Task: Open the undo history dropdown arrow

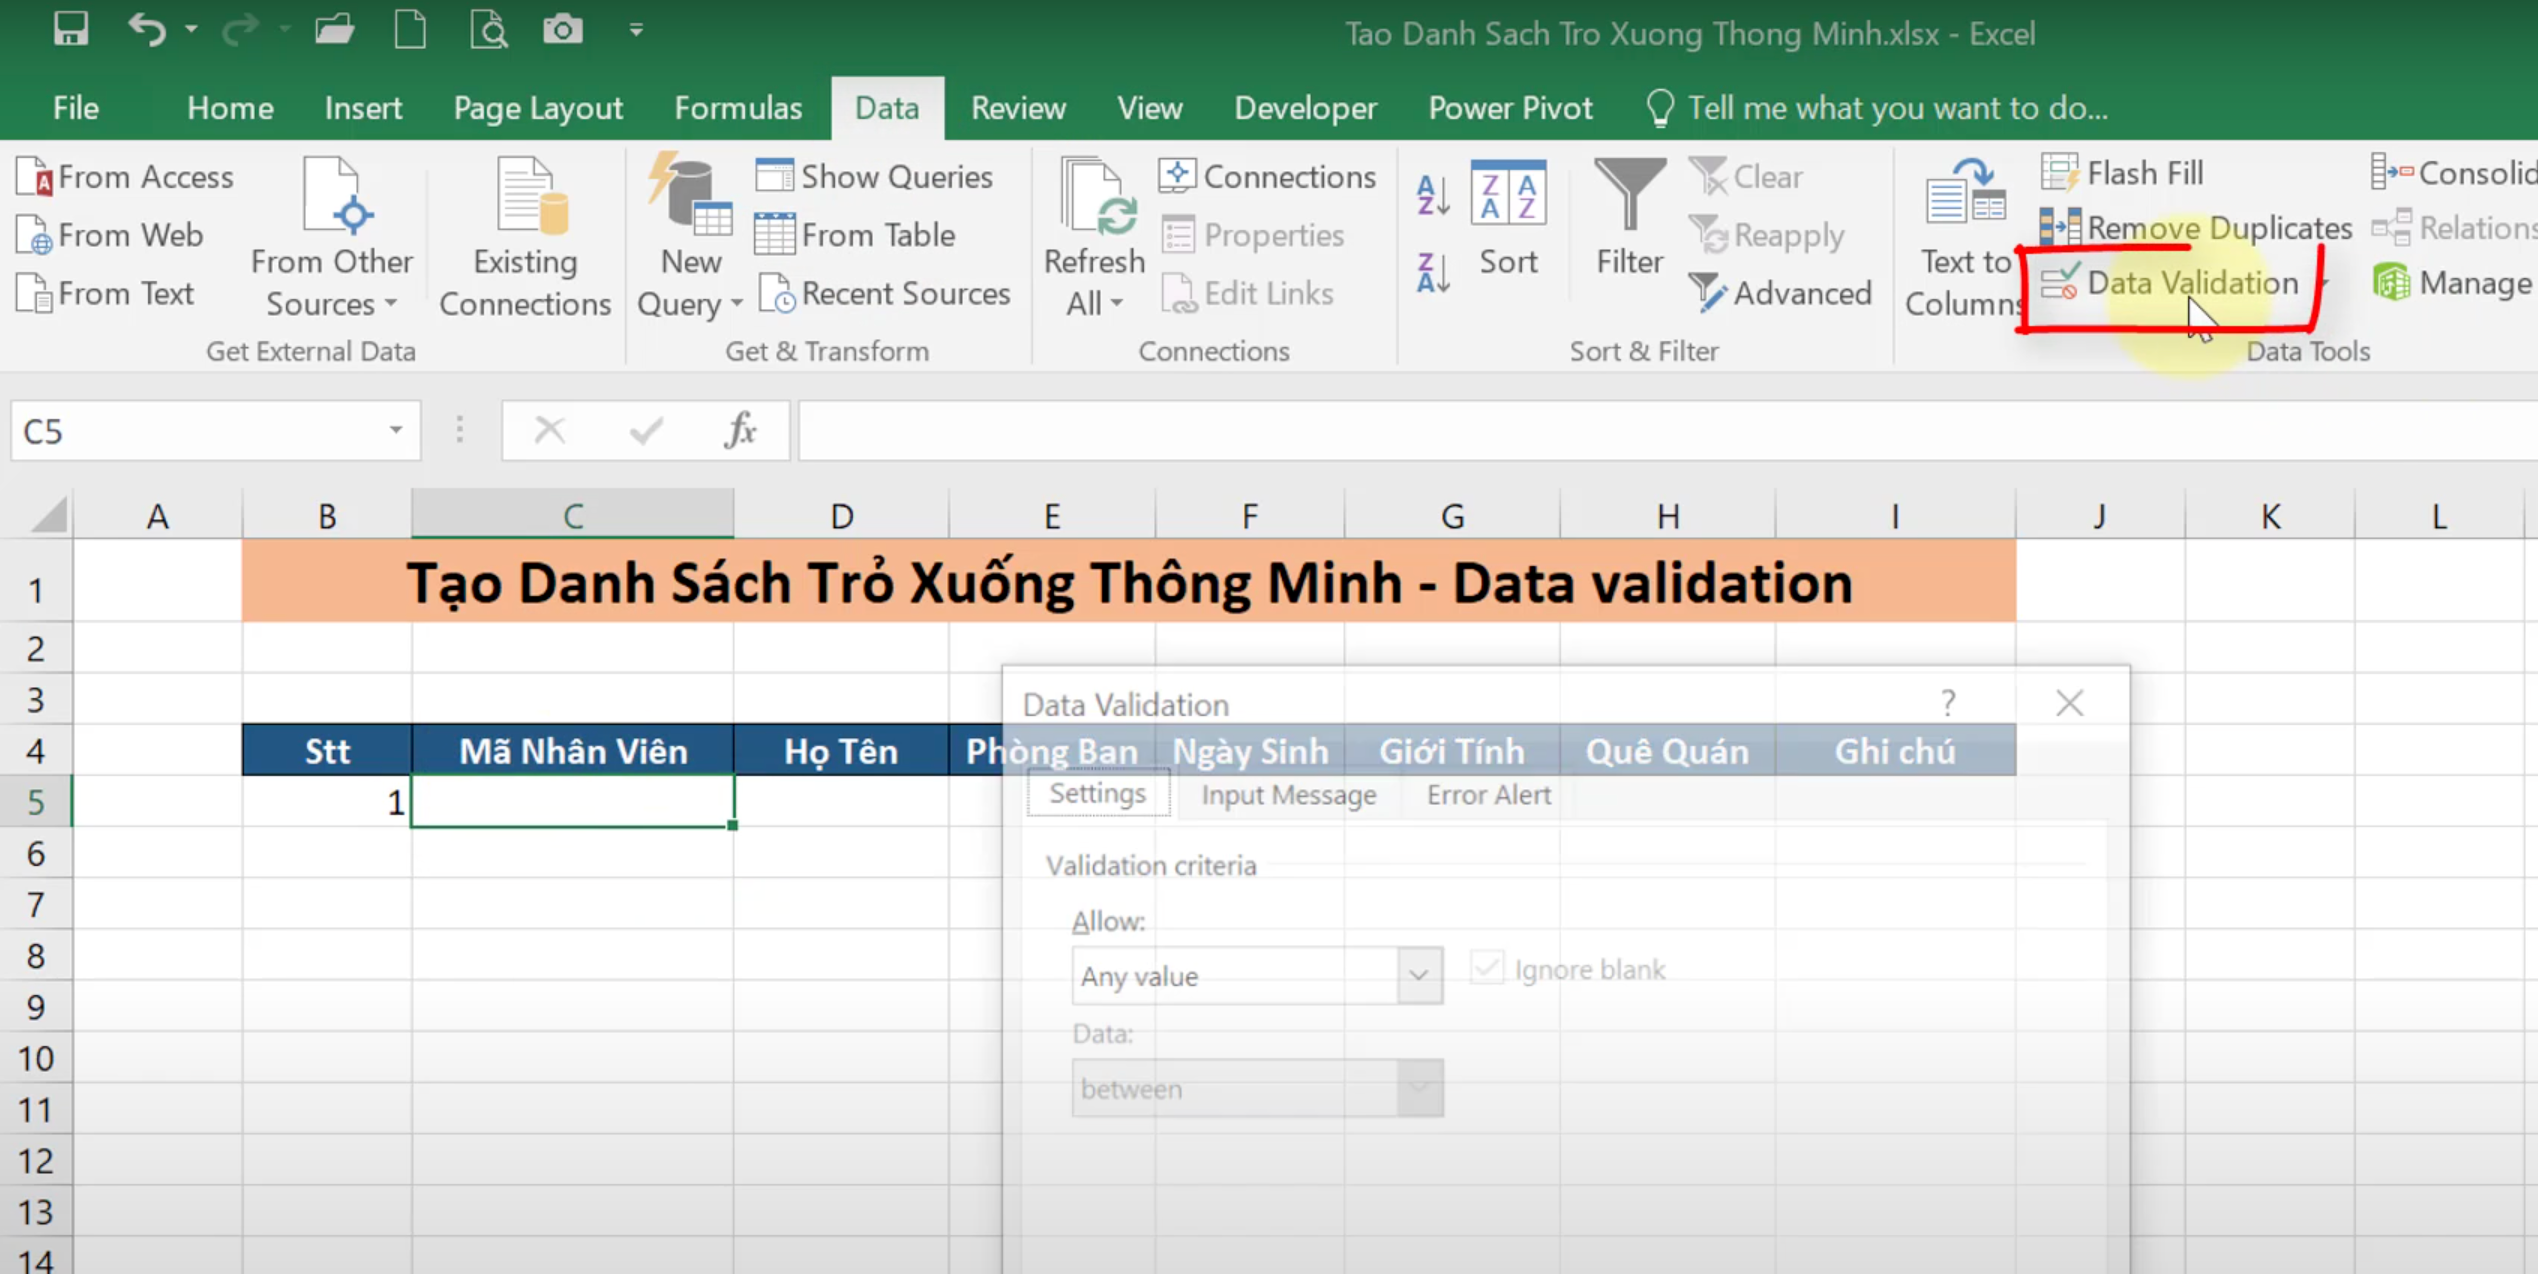Action: click(190, 30)
